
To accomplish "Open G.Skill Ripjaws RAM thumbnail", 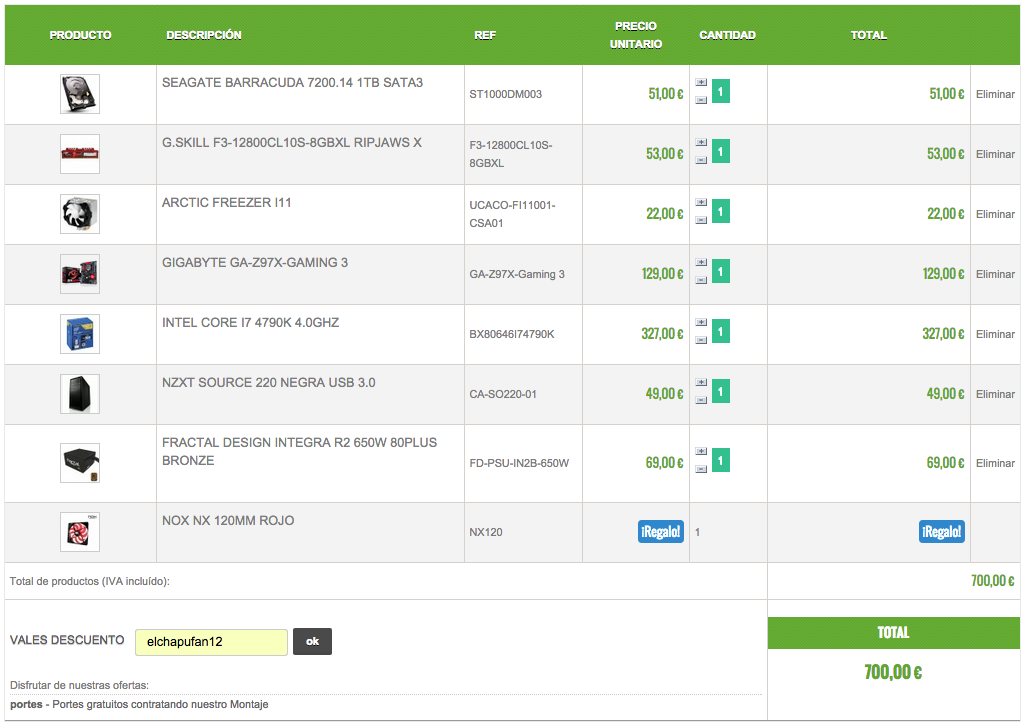I will (x=80, y=154).
